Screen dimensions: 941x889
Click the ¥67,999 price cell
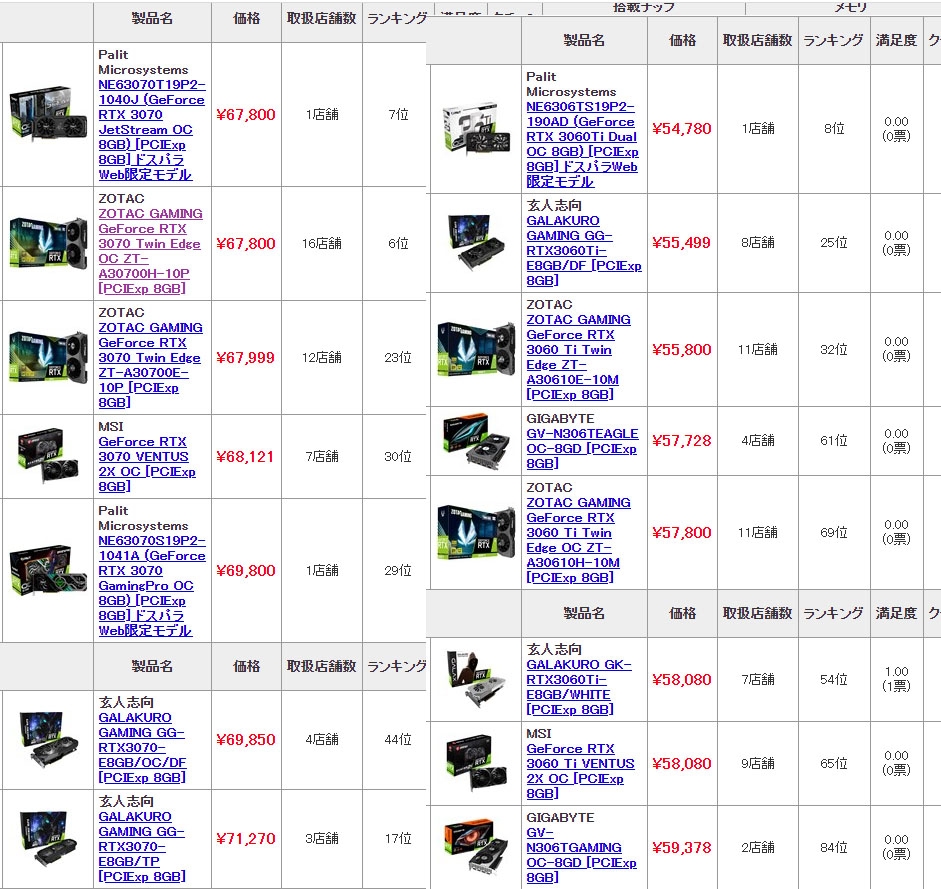(245, 358)
